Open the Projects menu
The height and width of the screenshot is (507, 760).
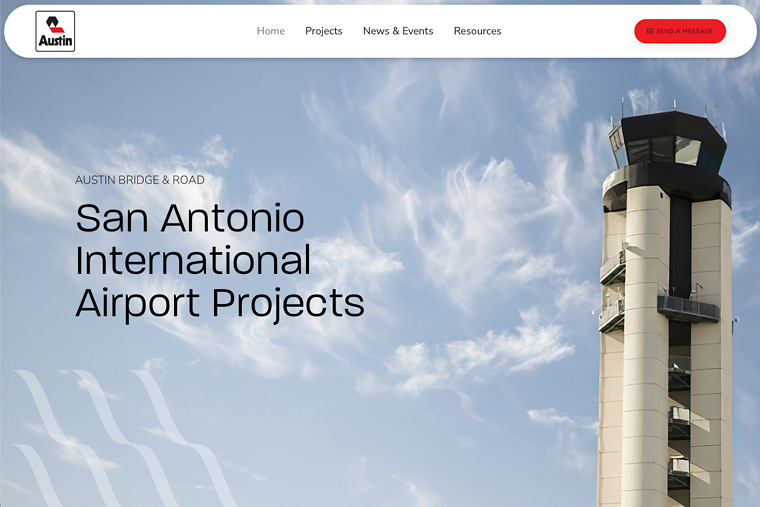tap(323, 31)
